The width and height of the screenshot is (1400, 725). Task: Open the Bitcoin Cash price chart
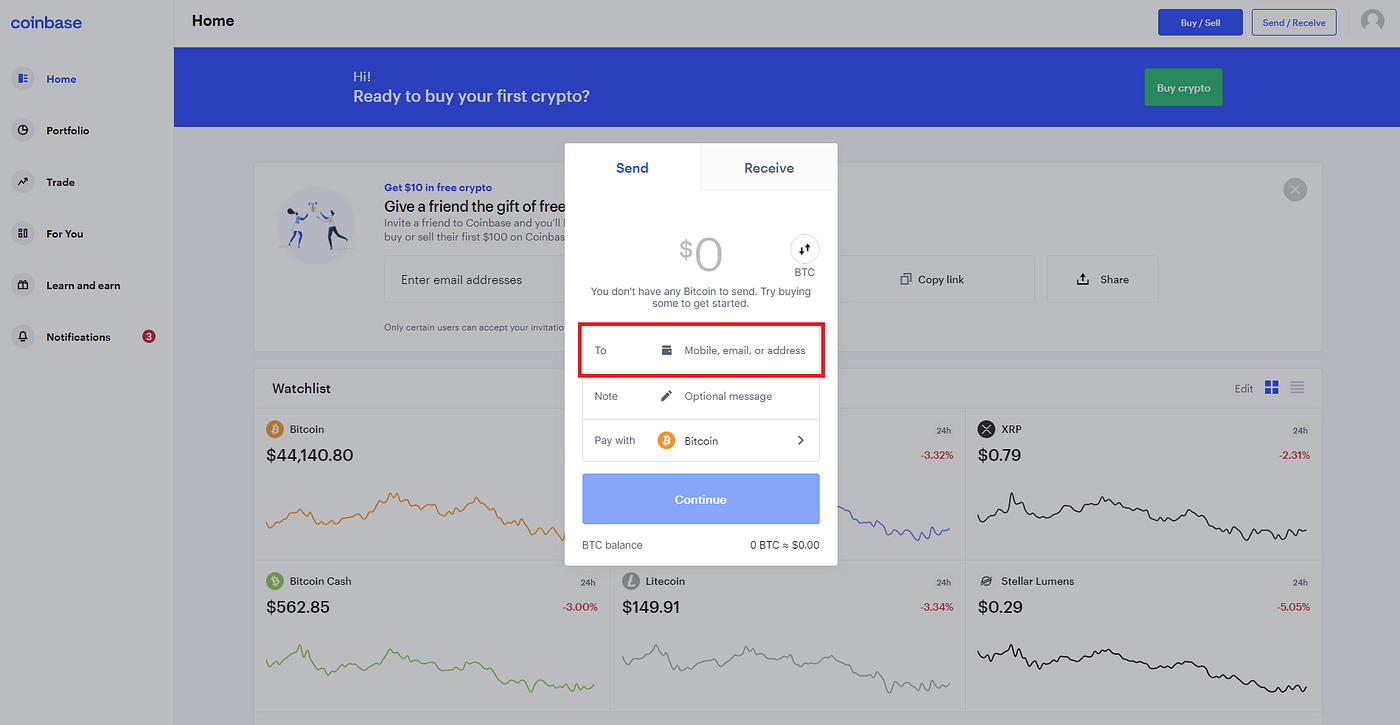[x=430, y=668]
